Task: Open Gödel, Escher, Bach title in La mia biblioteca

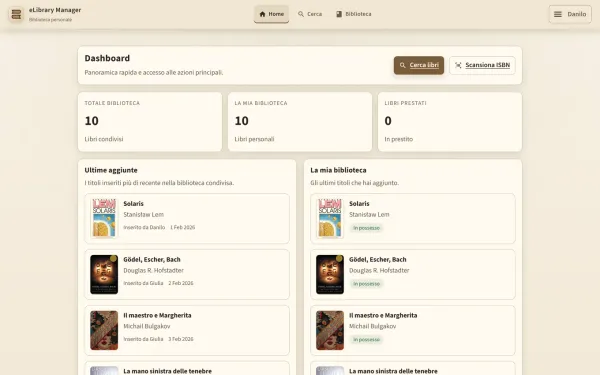Action: click(x=378, y=259)
